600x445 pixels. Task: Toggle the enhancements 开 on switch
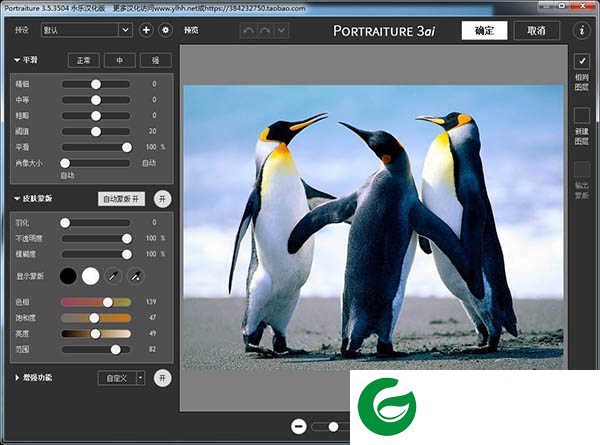tap(163, 378)
